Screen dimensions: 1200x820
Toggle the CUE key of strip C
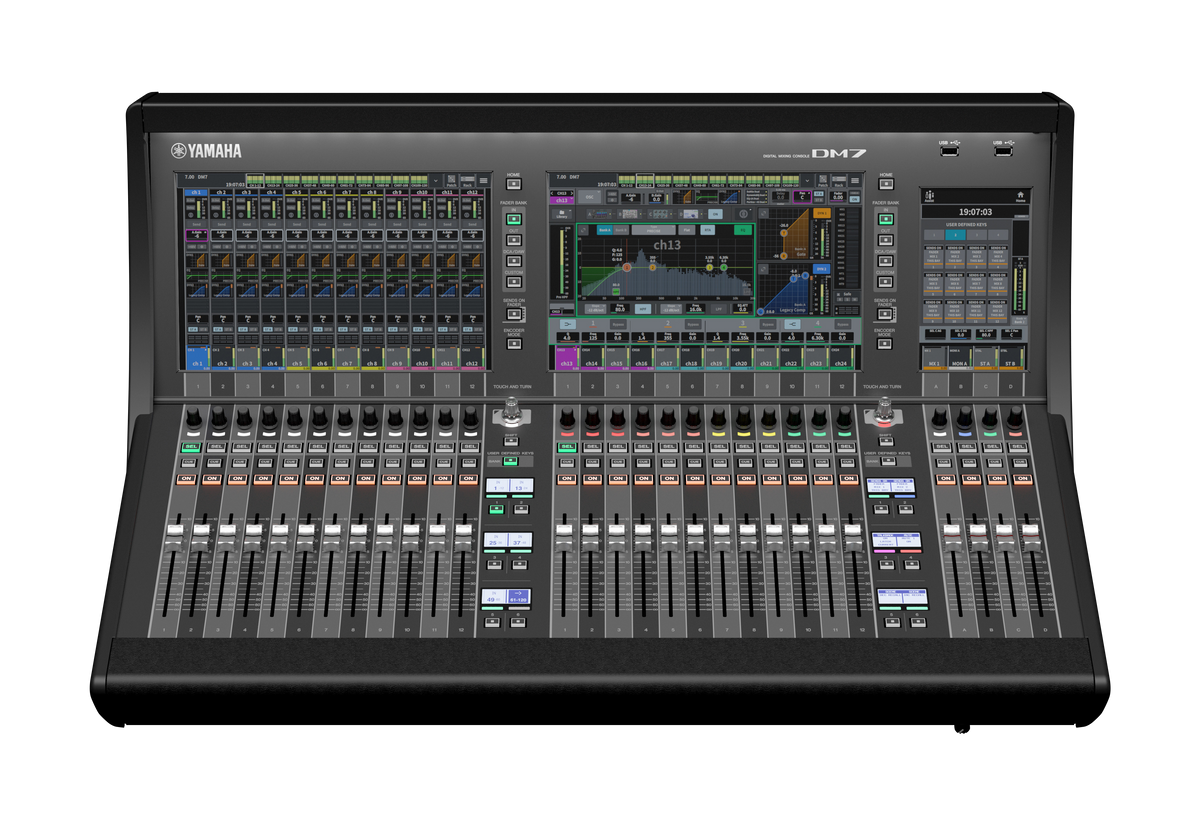(995, 463)
